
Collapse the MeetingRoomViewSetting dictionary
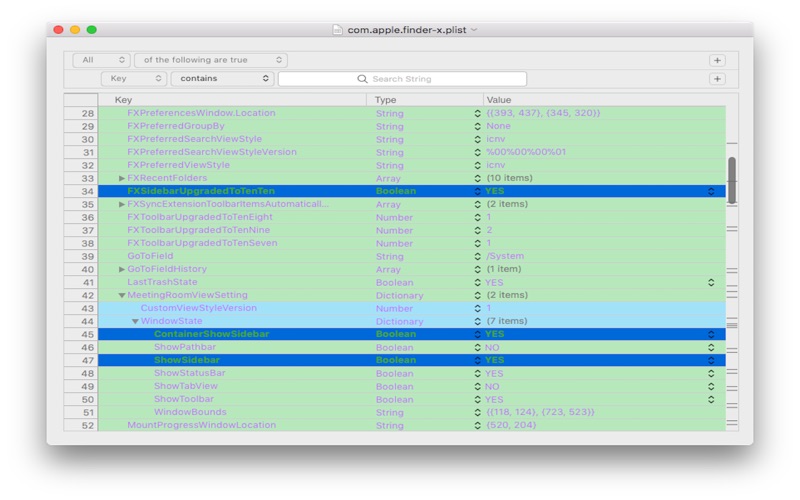tap(122, 295)
